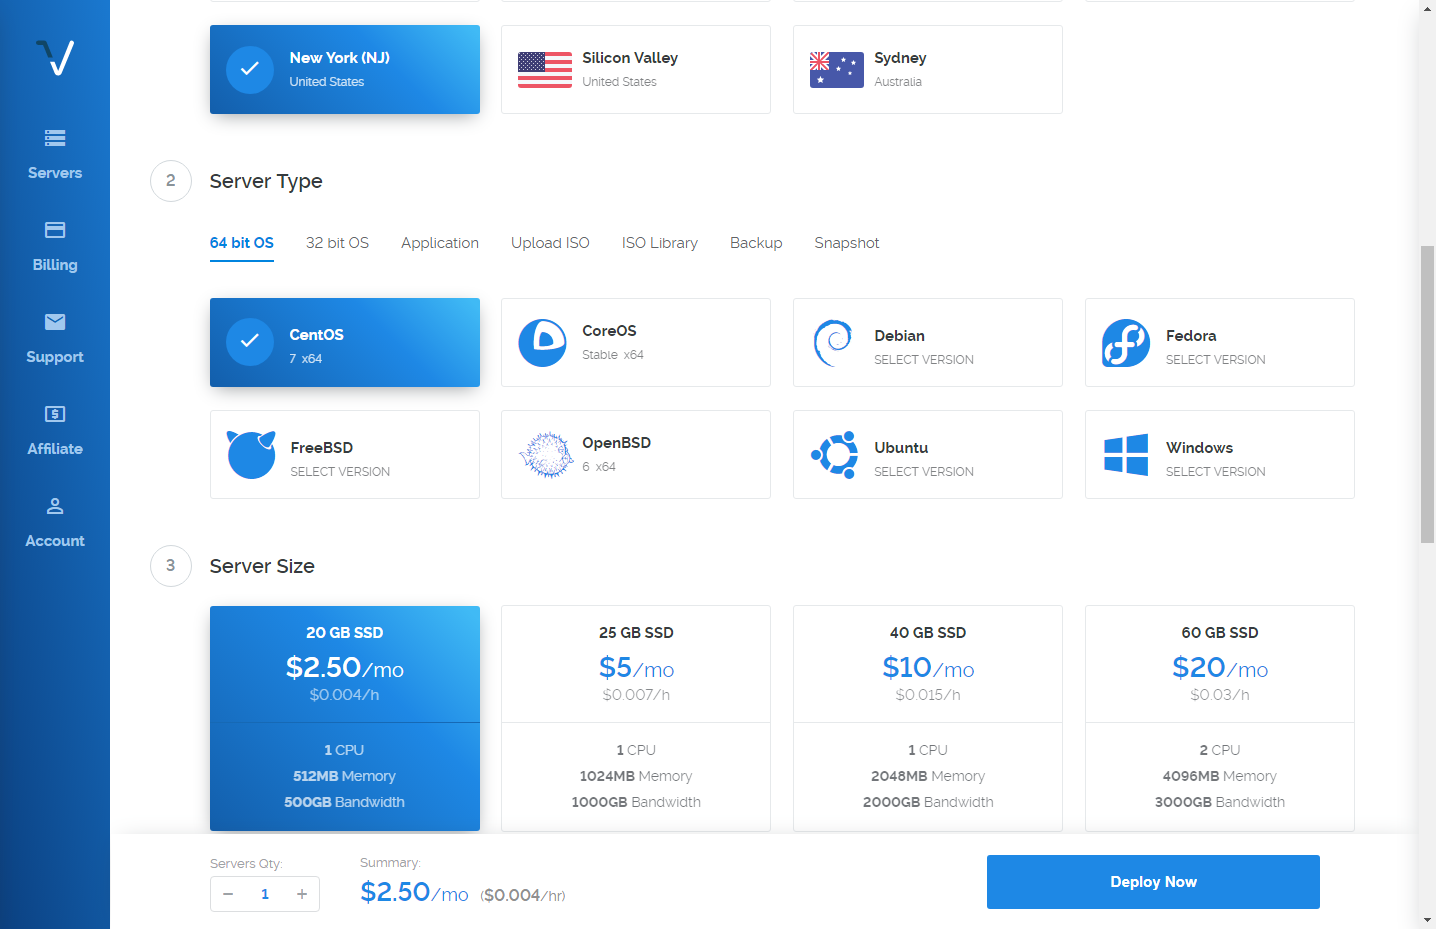Click the page vertical scrollbar thumb
The image size is (1436, 929).
pos(1427,394)
